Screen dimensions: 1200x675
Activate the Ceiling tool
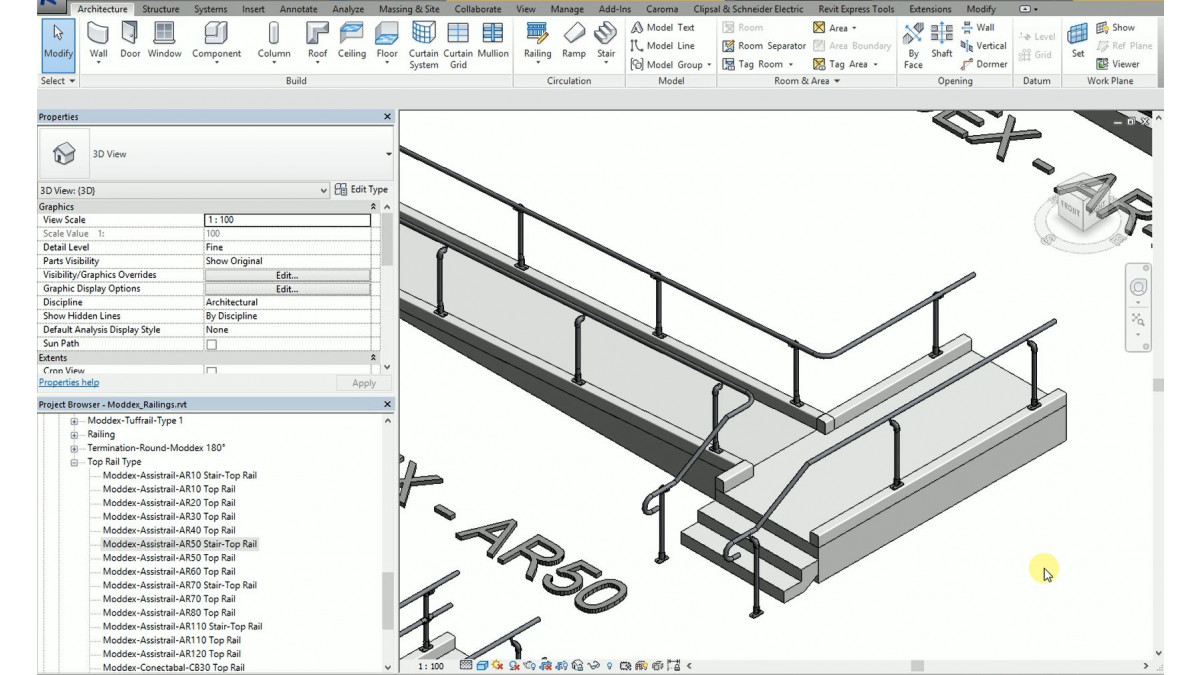(352, 40)
